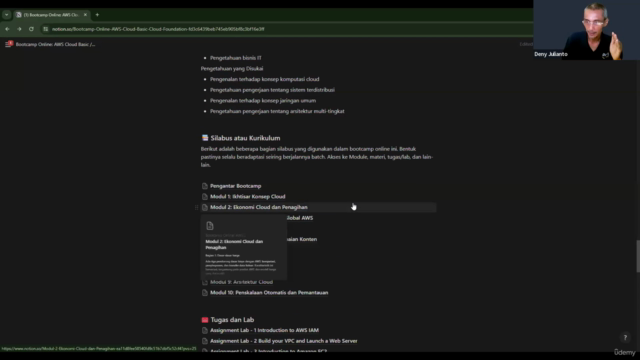Click the browser back arrow
The image size is (640, 360).
click(7, 29)
